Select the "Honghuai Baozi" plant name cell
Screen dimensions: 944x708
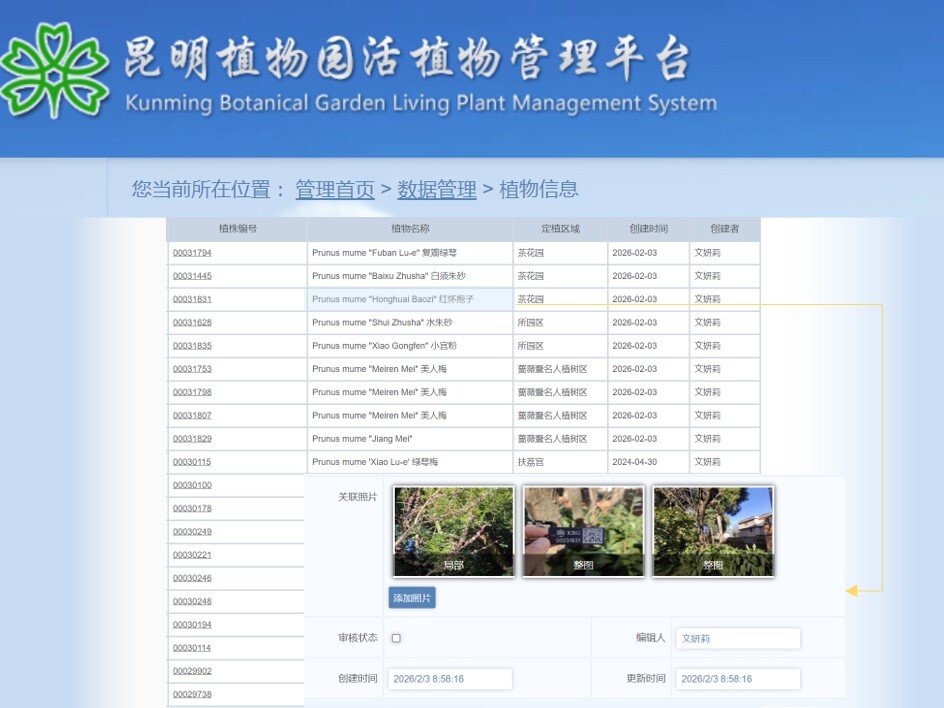[x=409, y=299]
